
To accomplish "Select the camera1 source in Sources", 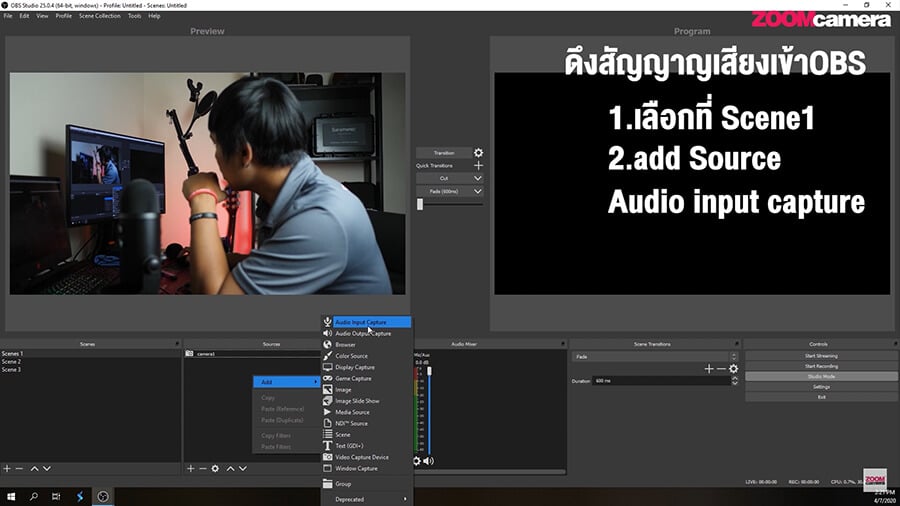I will 205,354.
